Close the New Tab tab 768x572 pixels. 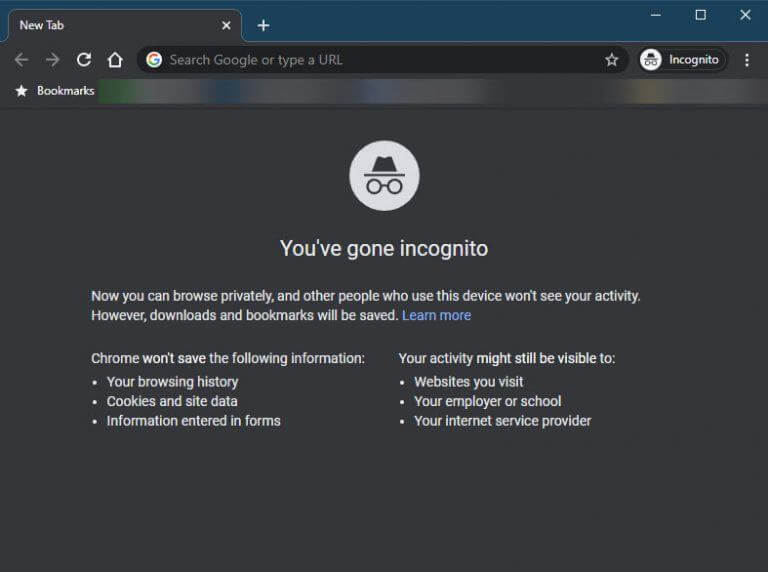tap(226, 25)
